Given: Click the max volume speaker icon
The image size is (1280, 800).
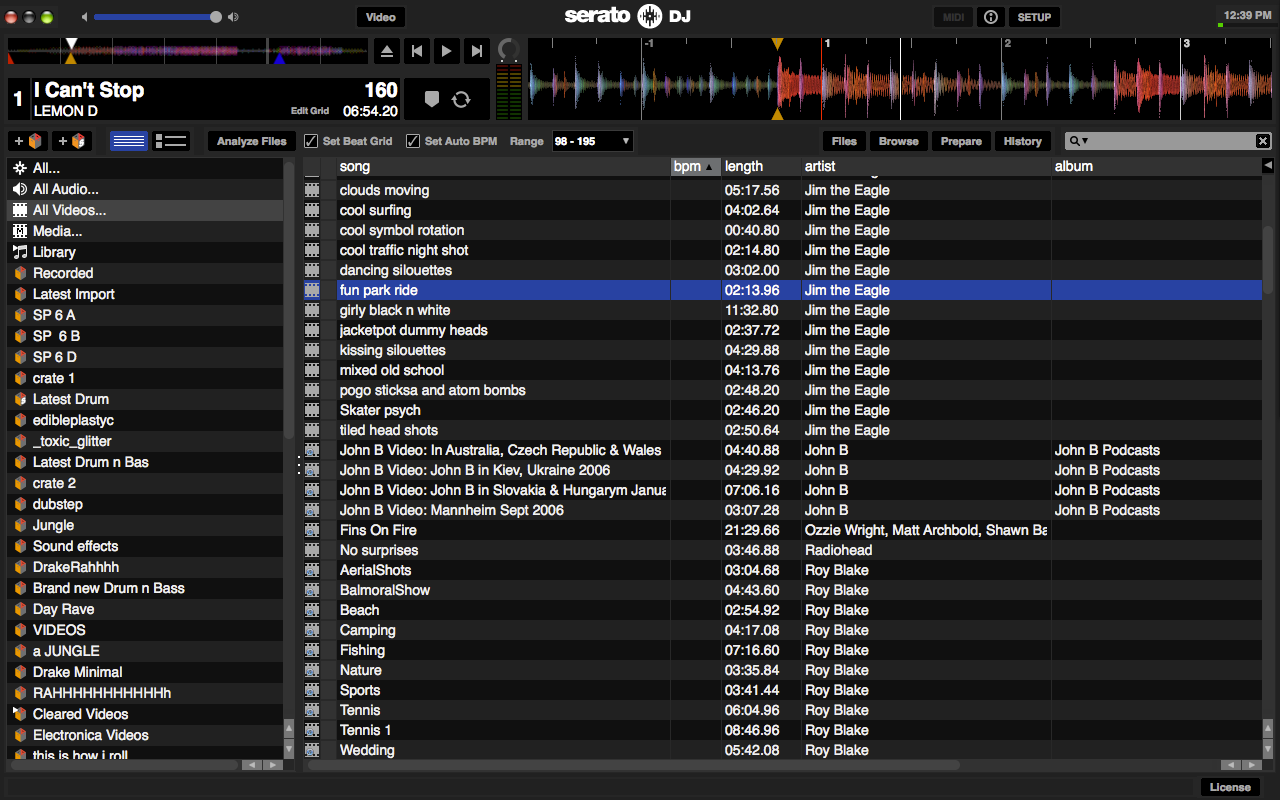Looking at the screenshot, I should (233, 17).
